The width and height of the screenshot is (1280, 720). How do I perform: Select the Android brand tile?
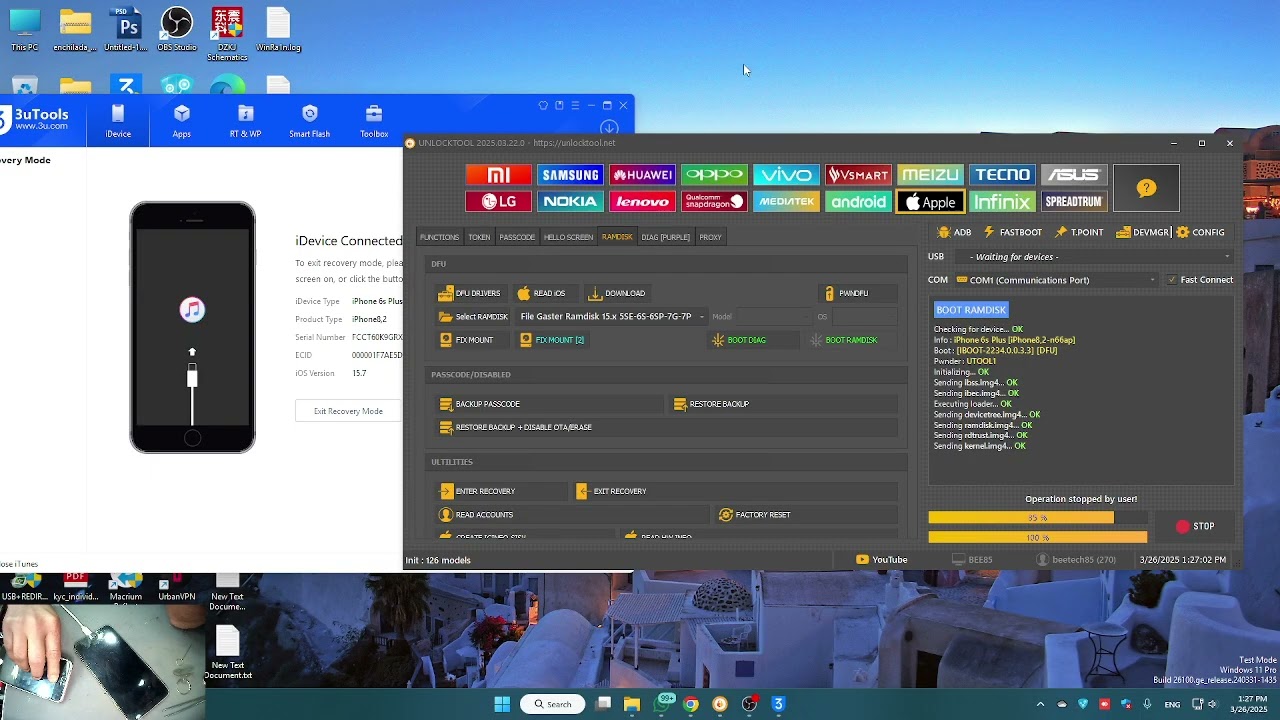click(858, 201)
